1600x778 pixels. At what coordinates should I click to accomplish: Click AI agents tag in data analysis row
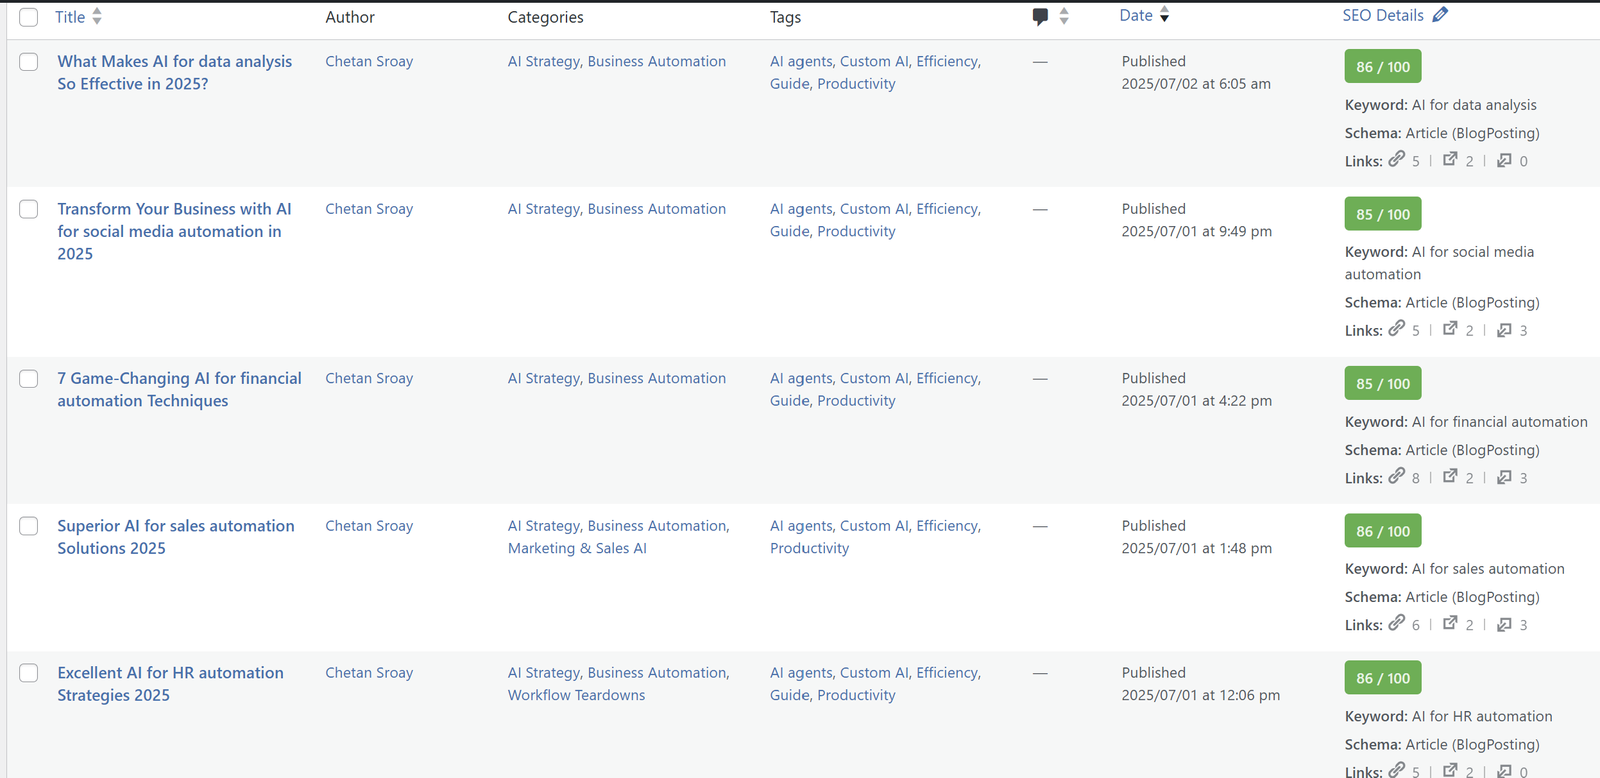800,62
